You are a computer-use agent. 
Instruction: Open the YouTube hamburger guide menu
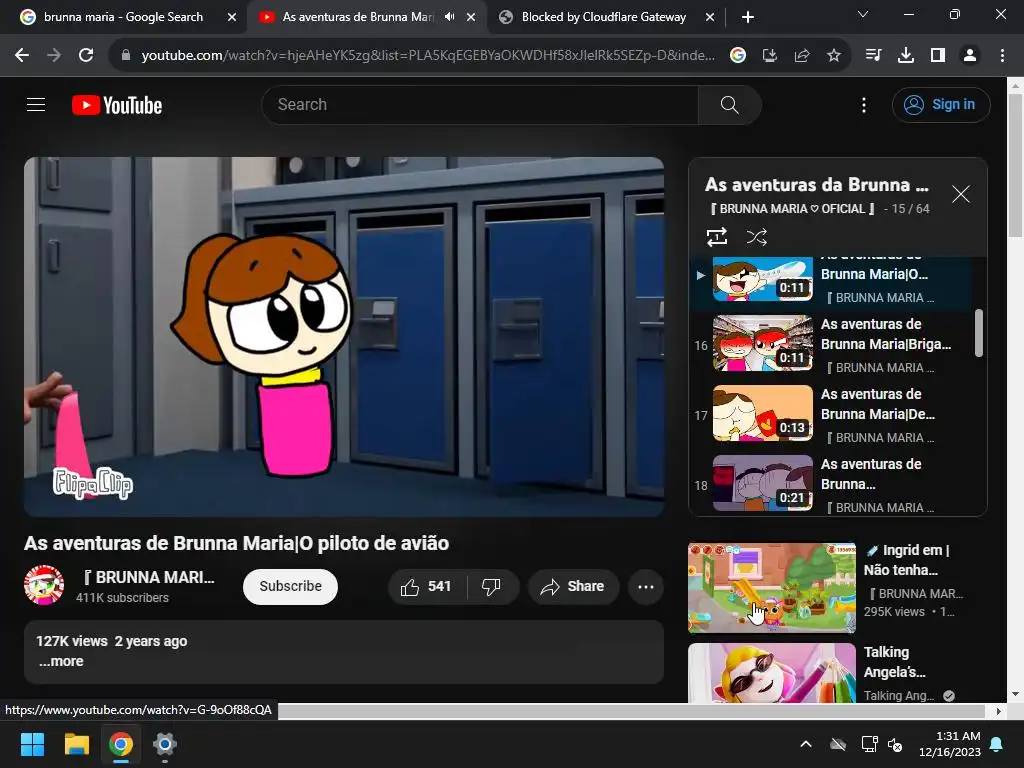pyautogui.click(x=36, y=104)
